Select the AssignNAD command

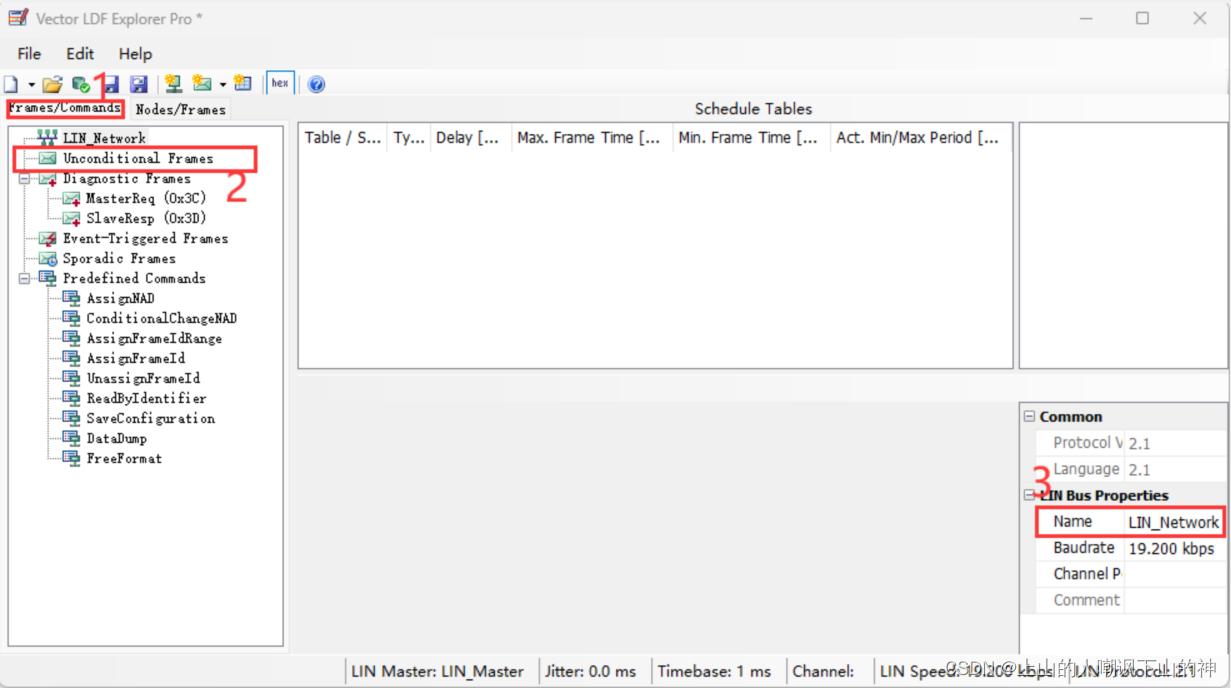point(121,298)
